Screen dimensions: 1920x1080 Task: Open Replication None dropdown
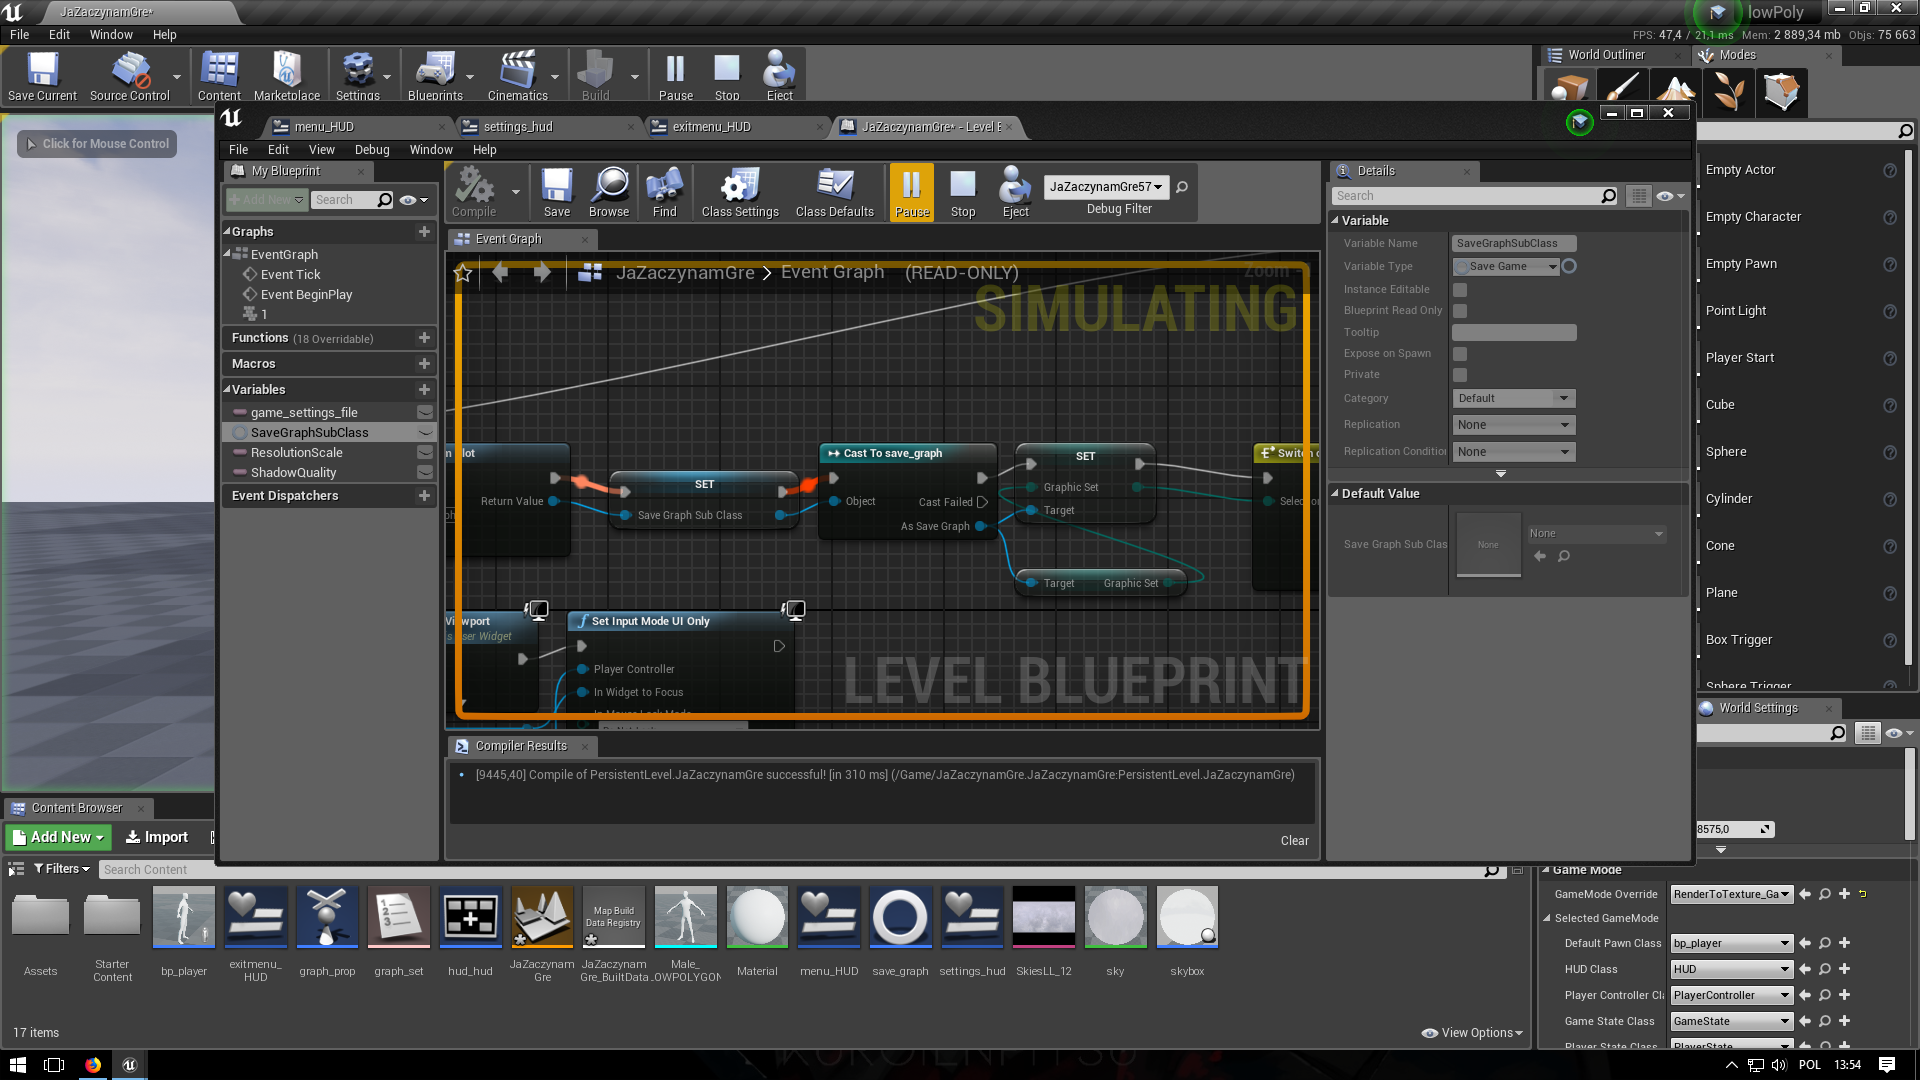click(x=1514, y=425)
